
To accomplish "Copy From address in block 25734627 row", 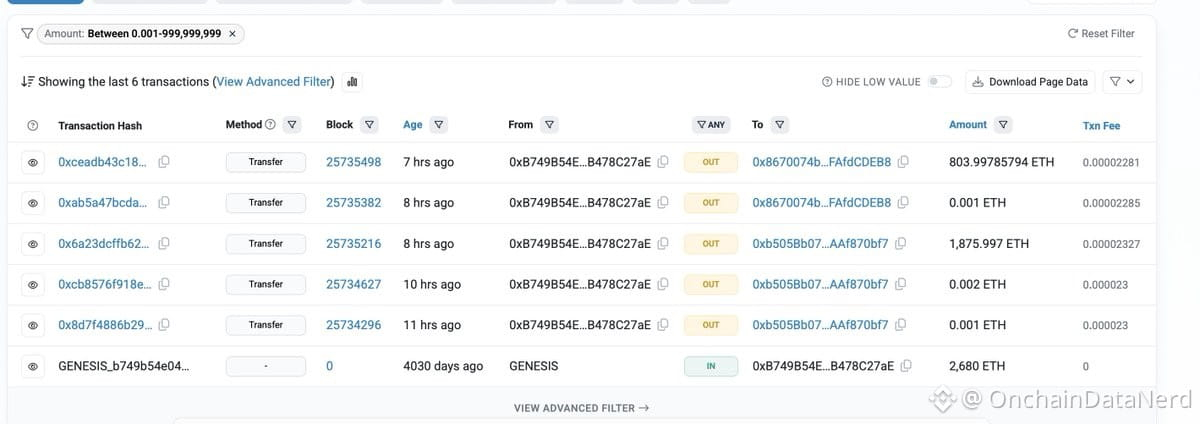I will pos(663,284).
